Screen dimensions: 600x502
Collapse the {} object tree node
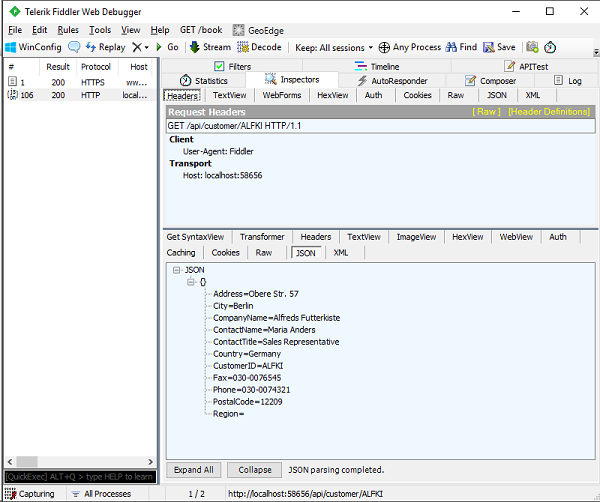(x=191, y=282)
